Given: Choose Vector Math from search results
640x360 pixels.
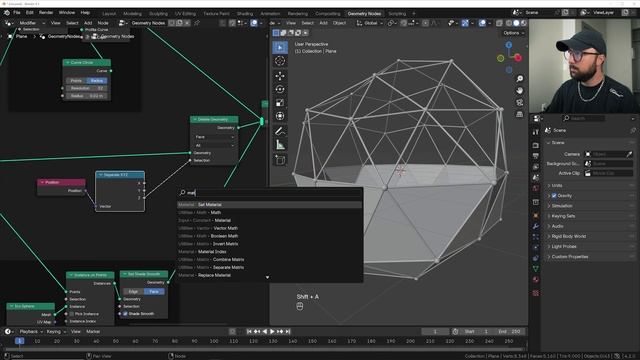Looking at the screenshot, I should (x=269, y=228).
